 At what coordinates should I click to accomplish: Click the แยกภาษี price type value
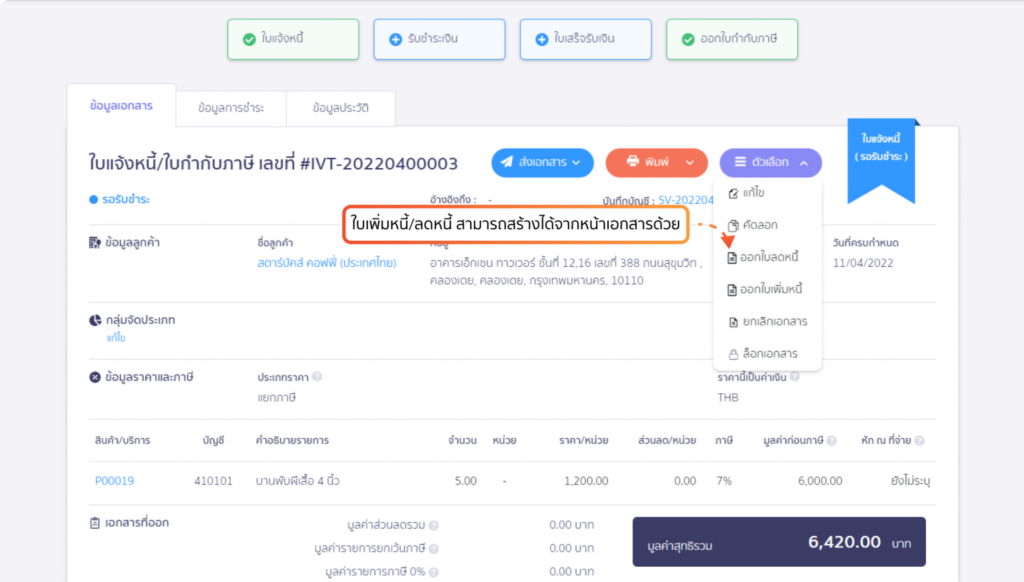[276, 397]
